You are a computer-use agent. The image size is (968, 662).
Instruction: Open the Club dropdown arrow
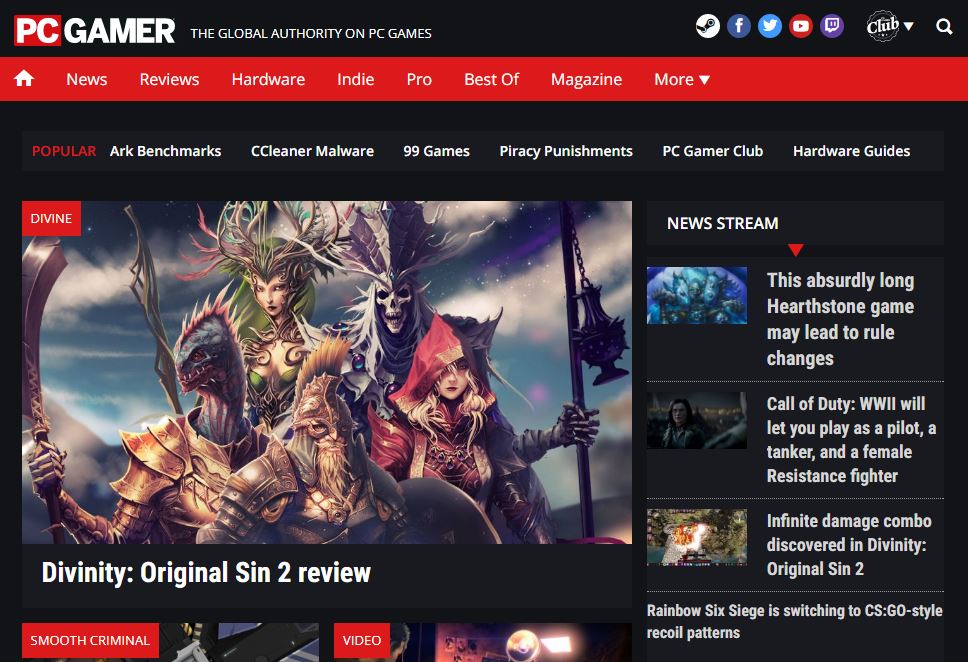(910, 26)
